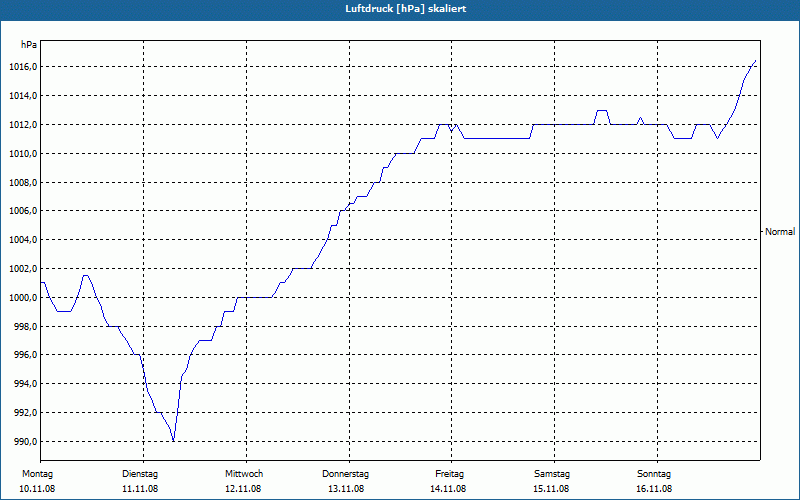Click the 994,0 y-axis value

click(x=25, y=384)
